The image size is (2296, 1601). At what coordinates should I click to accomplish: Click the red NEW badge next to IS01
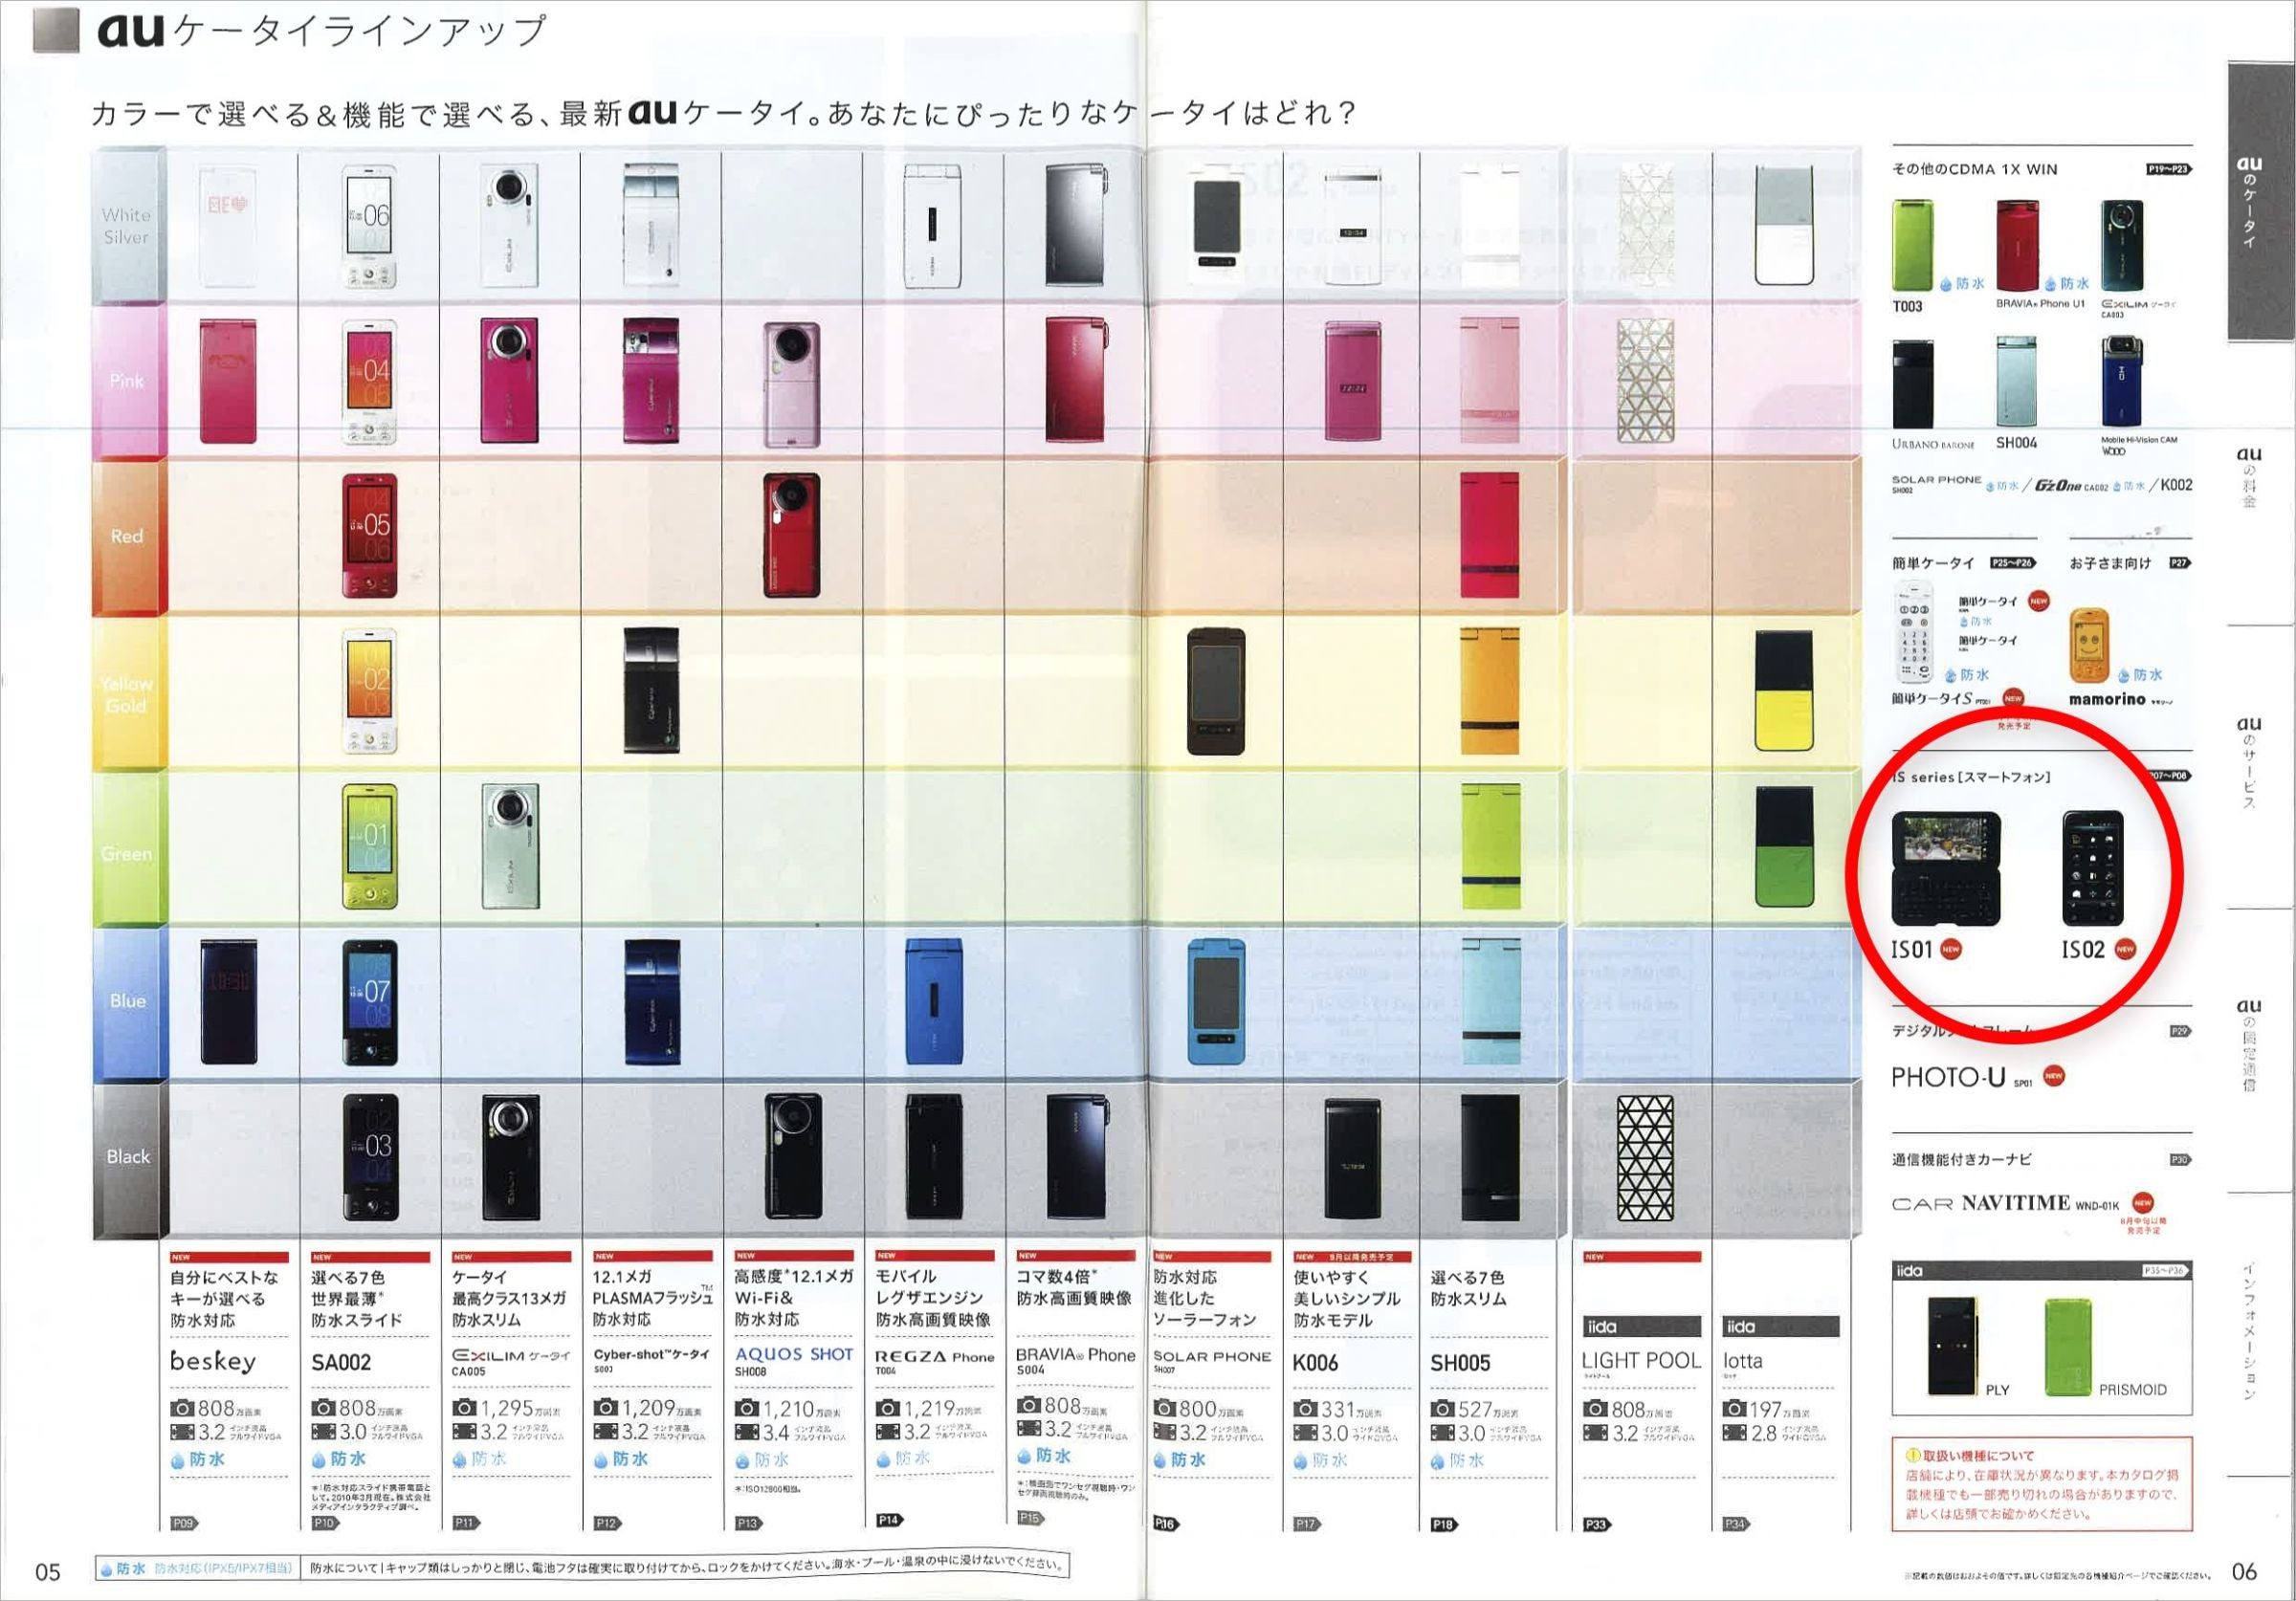(x=1950, y=949)
